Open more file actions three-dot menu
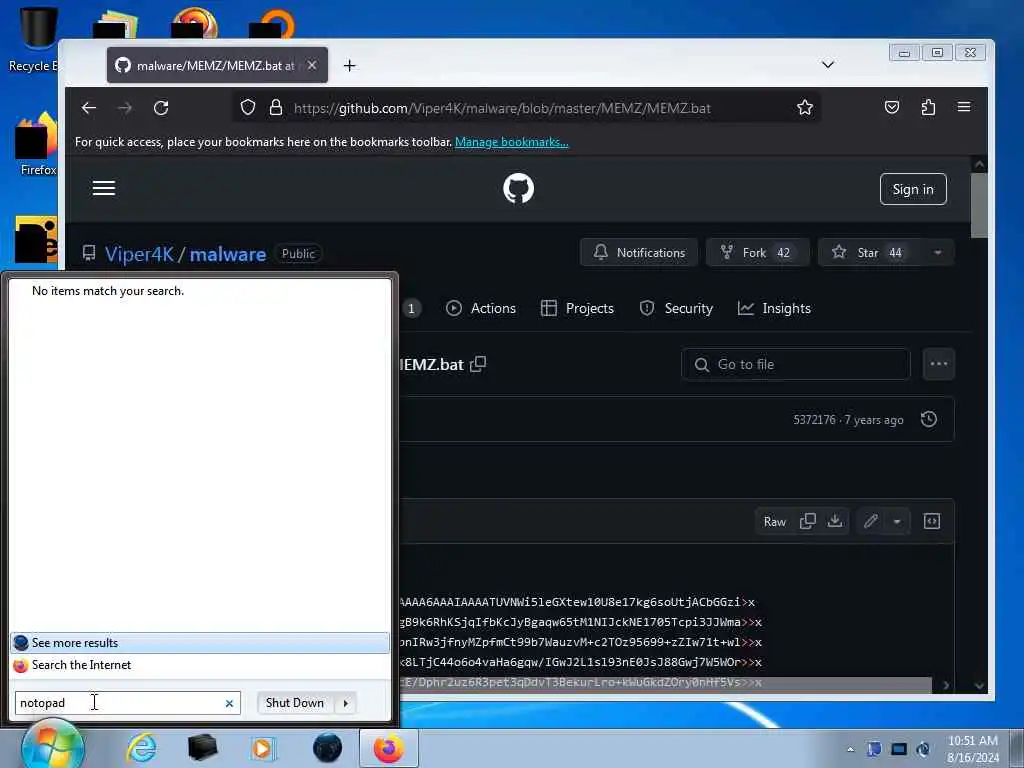The image size is (1024, 768). click(x=938, y=364)
